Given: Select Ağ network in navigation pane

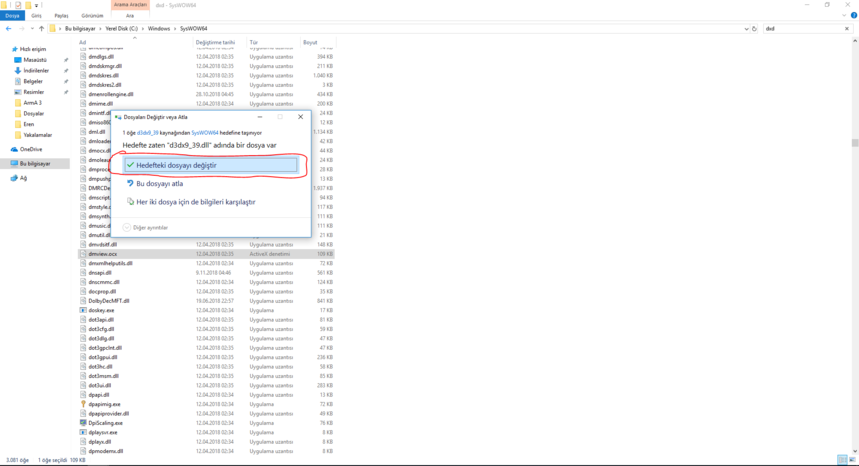Looking at the screenshot, I should click(23, 178).
